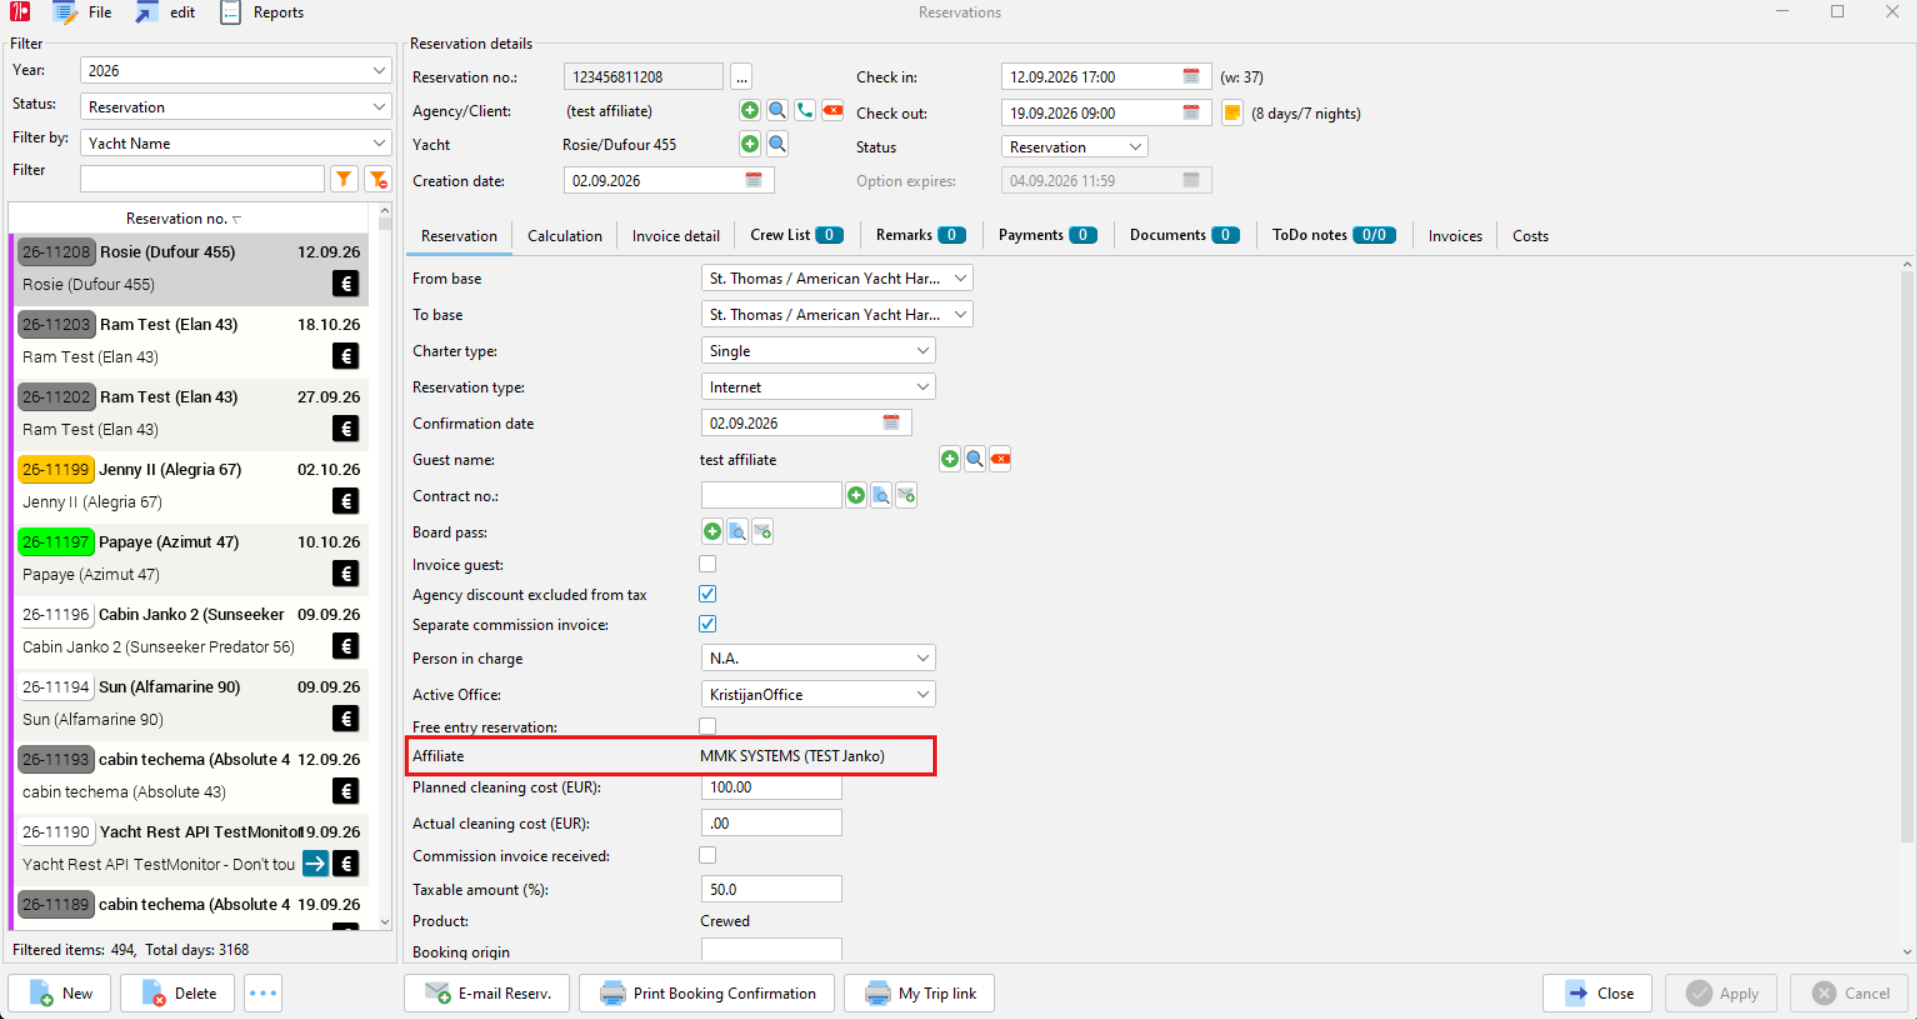The height and width of the screenshot is (1019, 1917).
Task: Click the search icon next to Guest name
Action: (975, 460)
